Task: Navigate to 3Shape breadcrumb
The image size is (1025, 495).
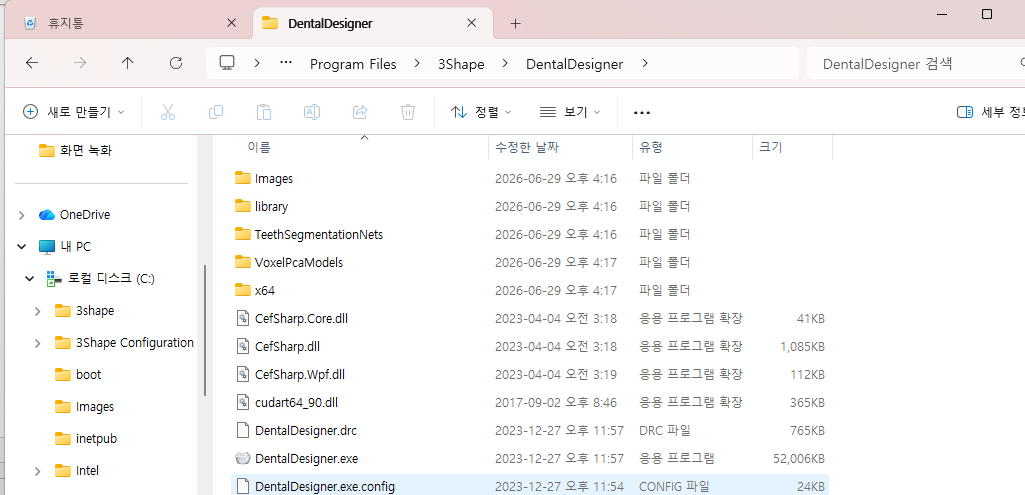Action: pyautogui.click(x=461, y=64)
